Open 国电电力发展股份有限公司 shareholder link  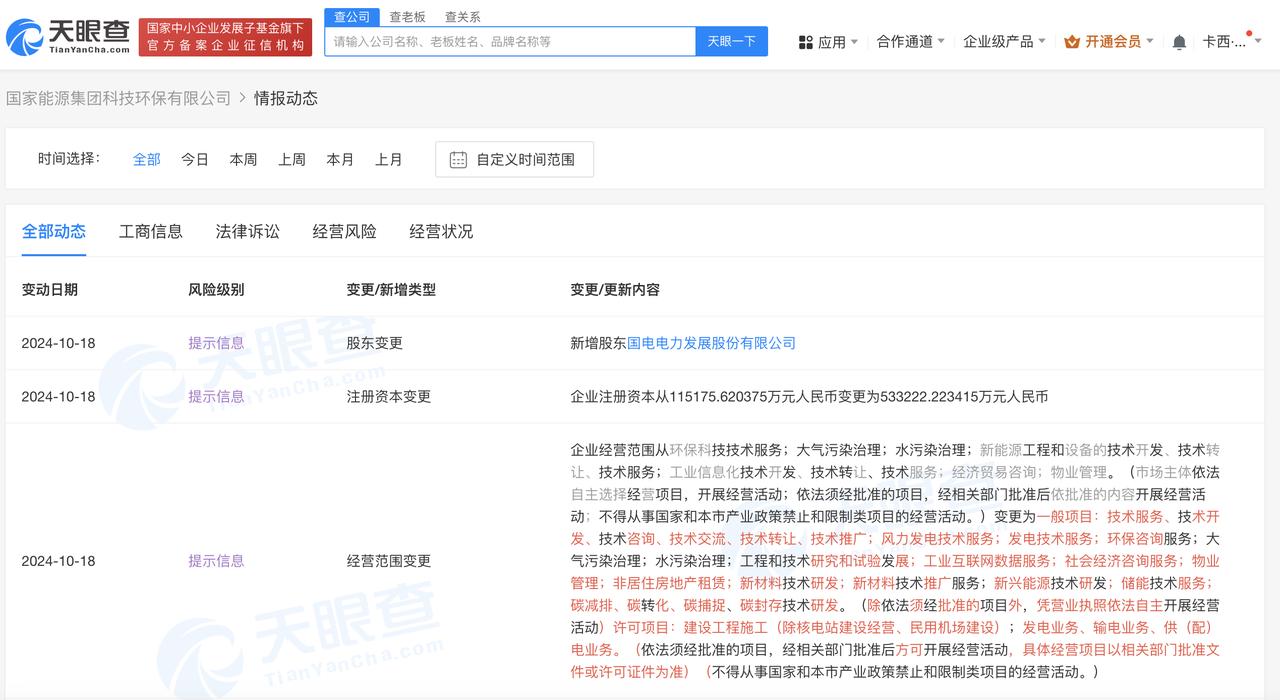coord(711,343)
